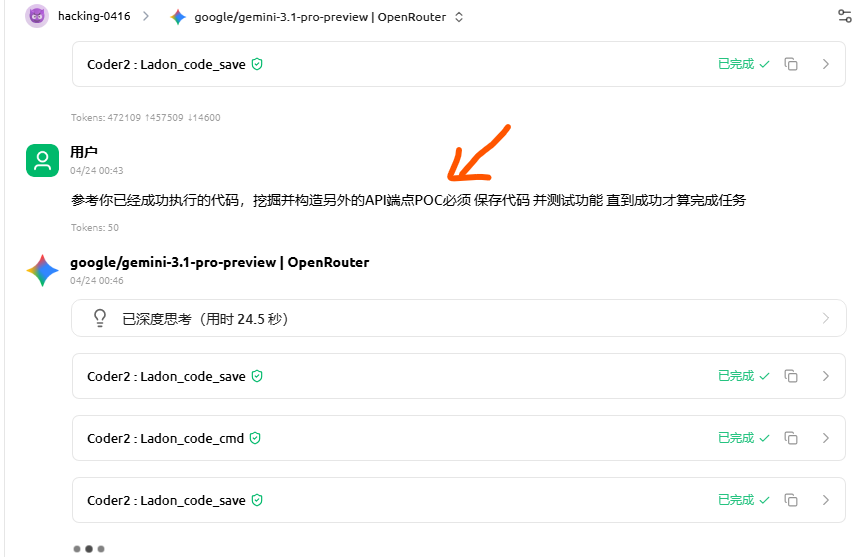Click the Coder2 : Ladon_code_cmd title
The height and width of the screenshot is (557, 864).
click(165, 439)
